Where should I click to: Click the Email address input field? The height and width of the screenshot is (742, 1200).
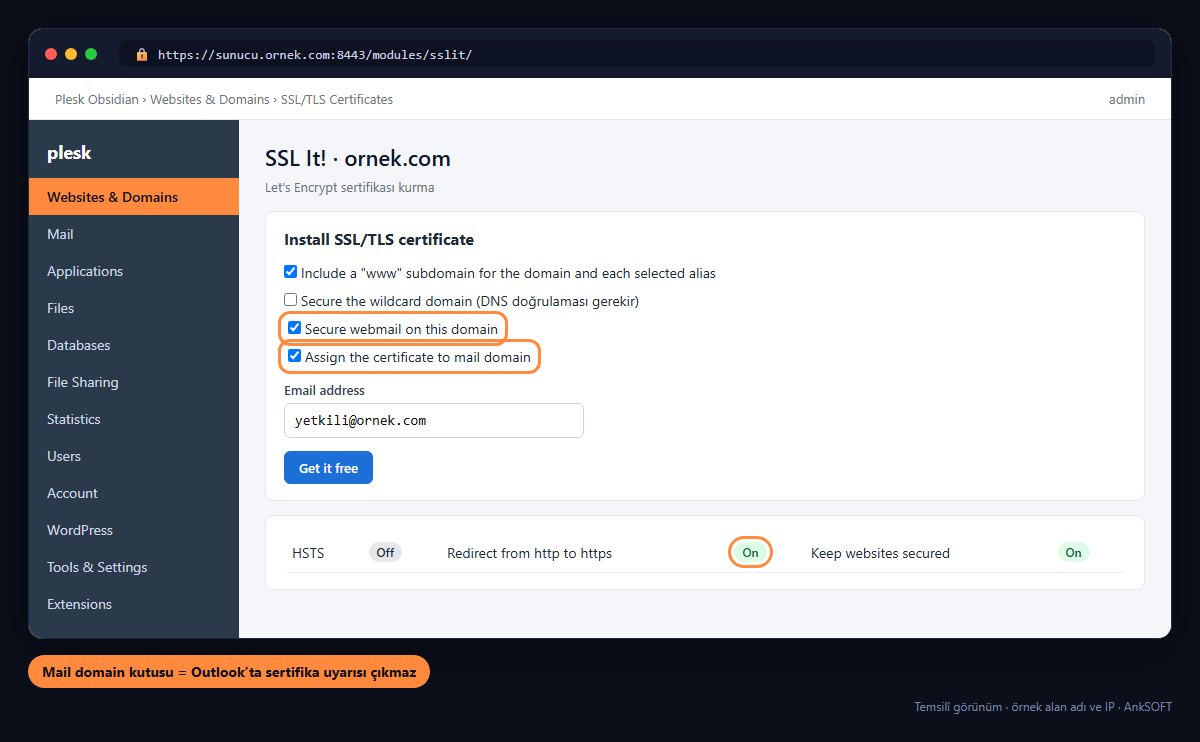point(434,420)
